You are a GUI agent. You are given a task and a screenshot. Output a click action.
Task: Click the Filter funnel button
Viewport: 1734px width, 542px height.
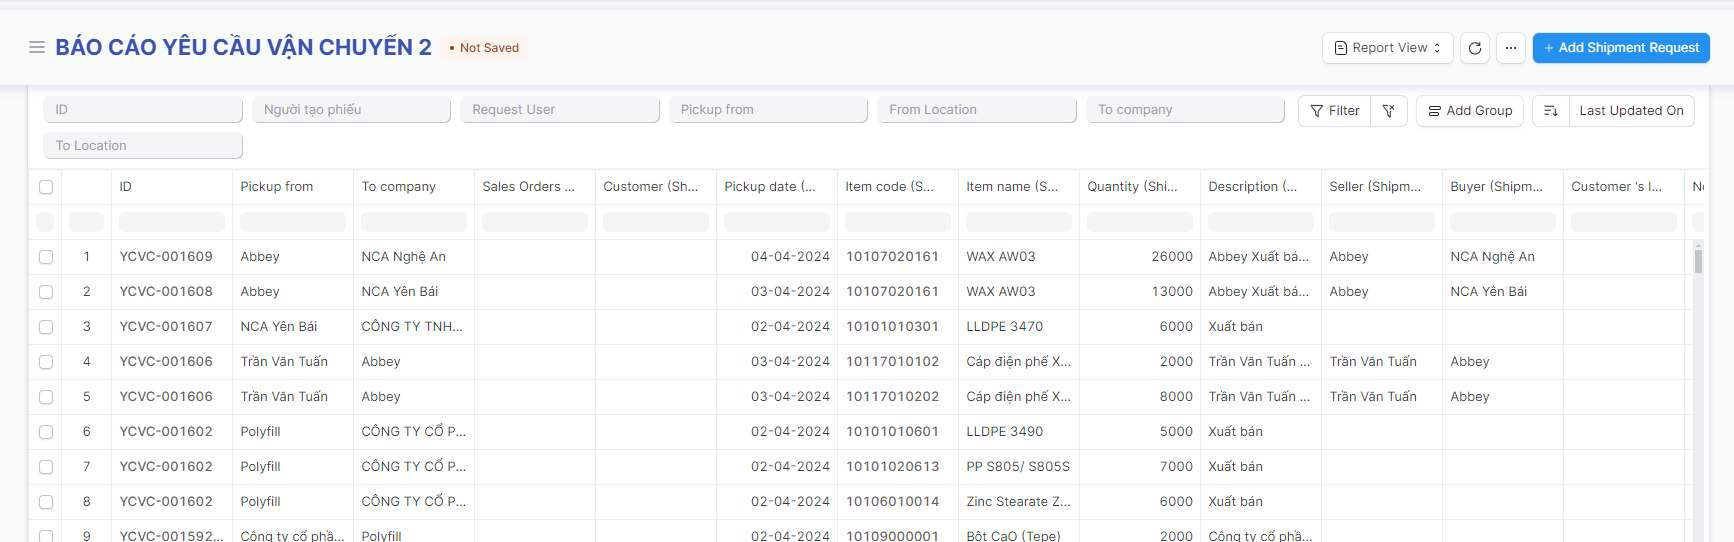[1334, 111]
